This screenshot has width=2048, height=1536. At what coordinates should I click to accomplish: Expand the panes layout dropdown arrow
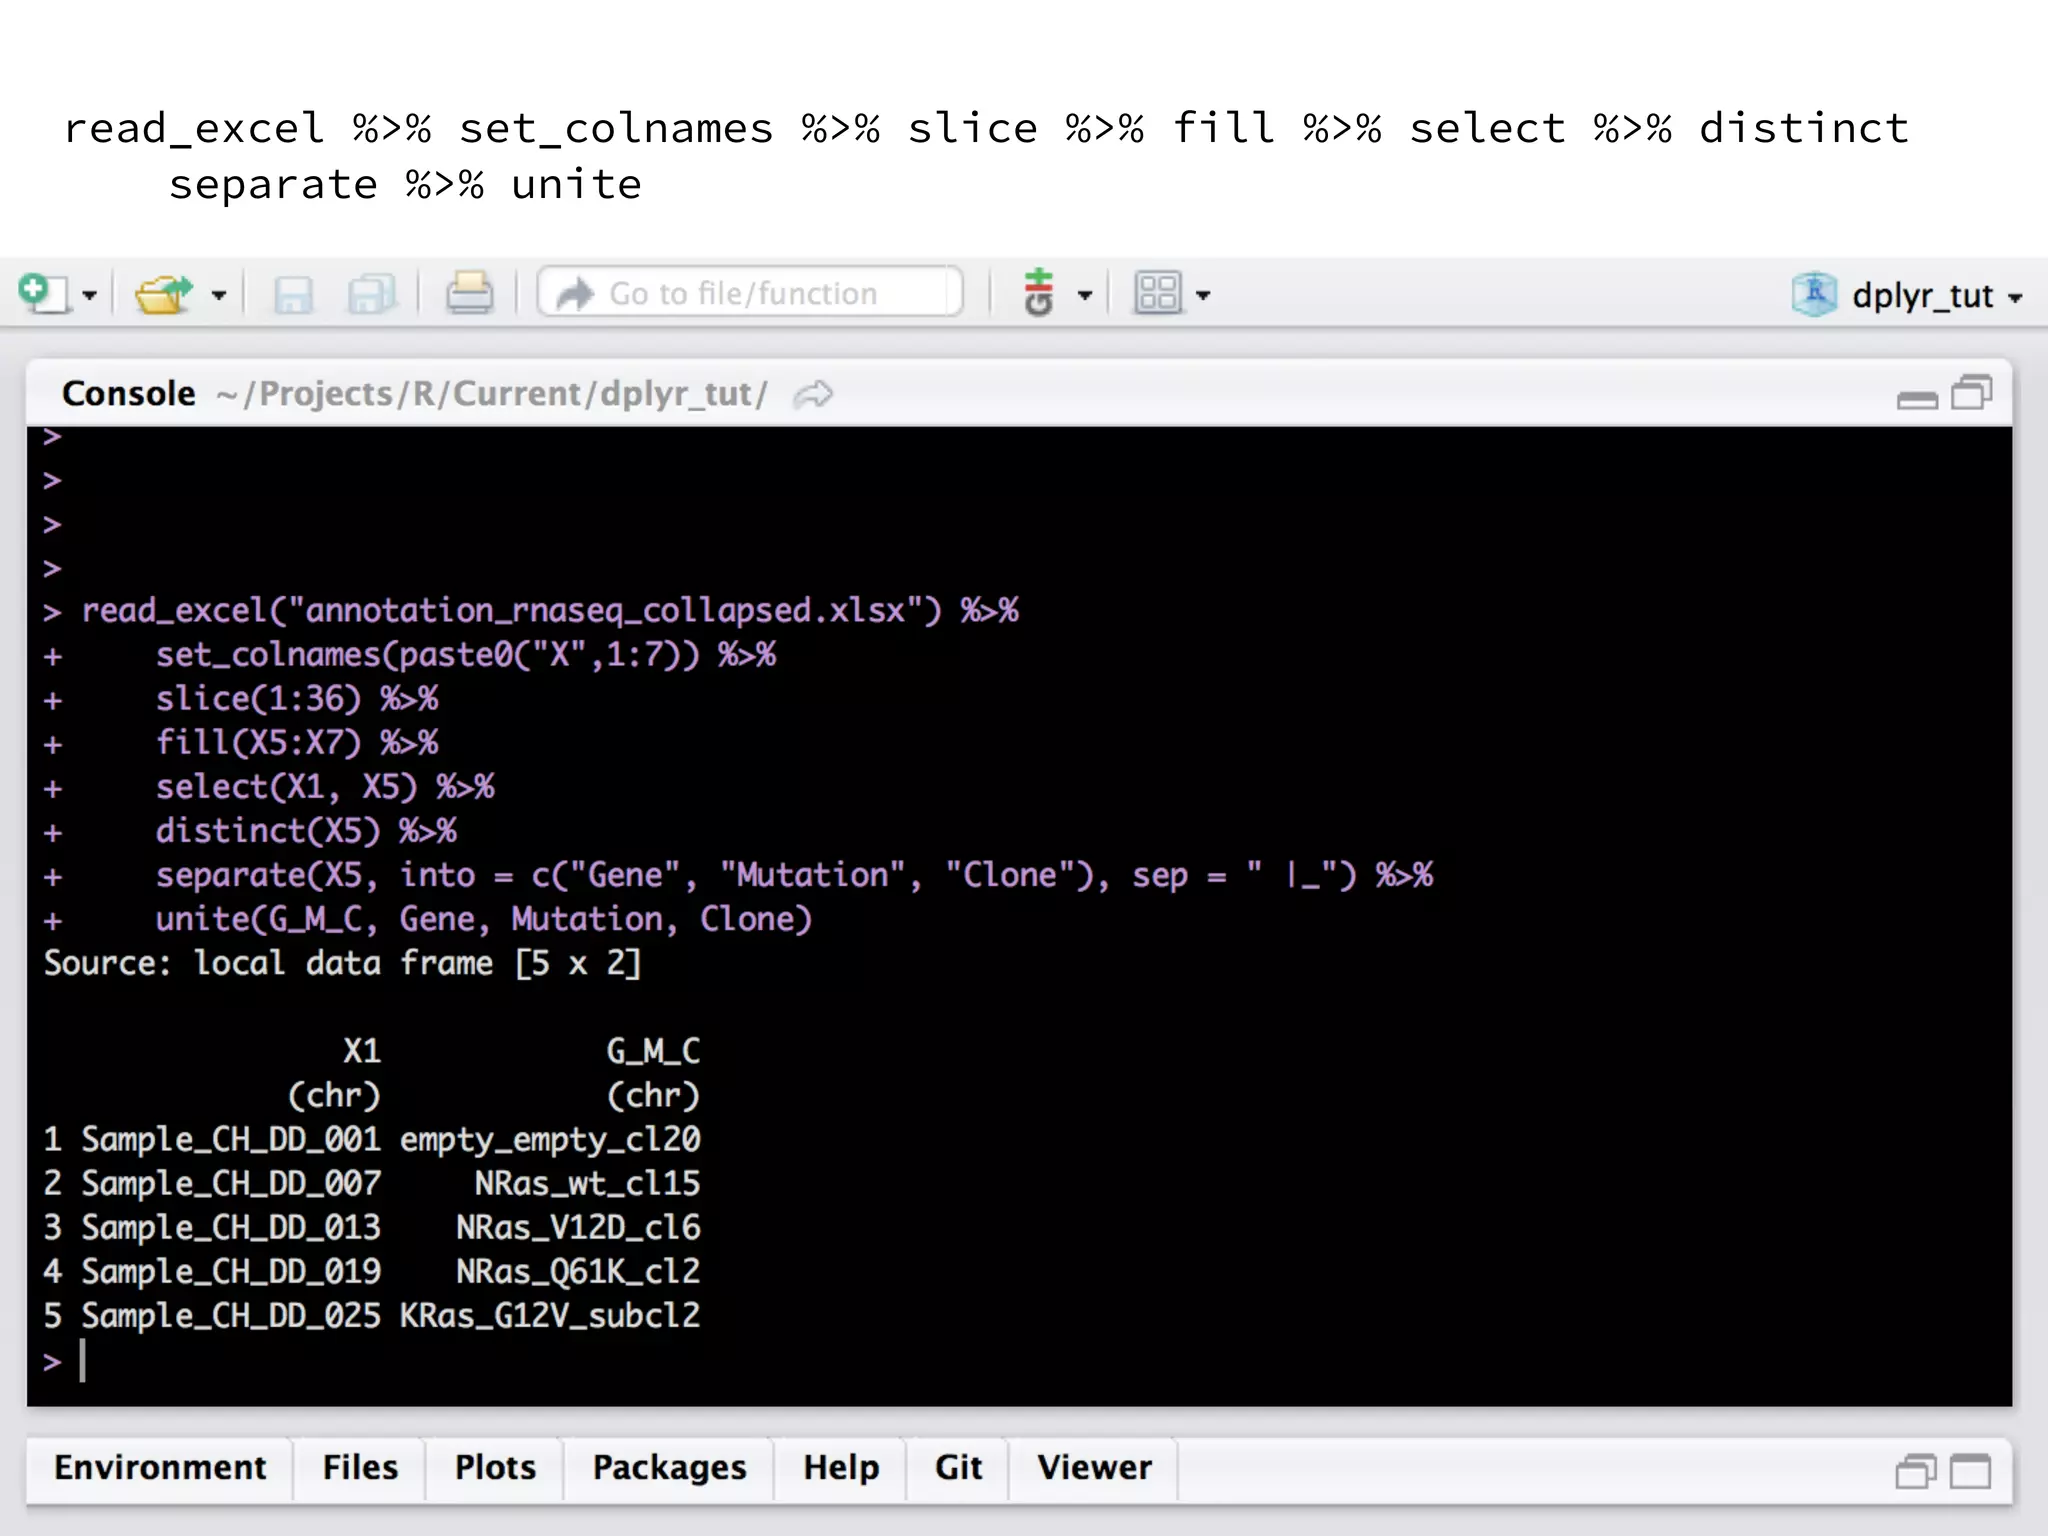click(1203, 296)
